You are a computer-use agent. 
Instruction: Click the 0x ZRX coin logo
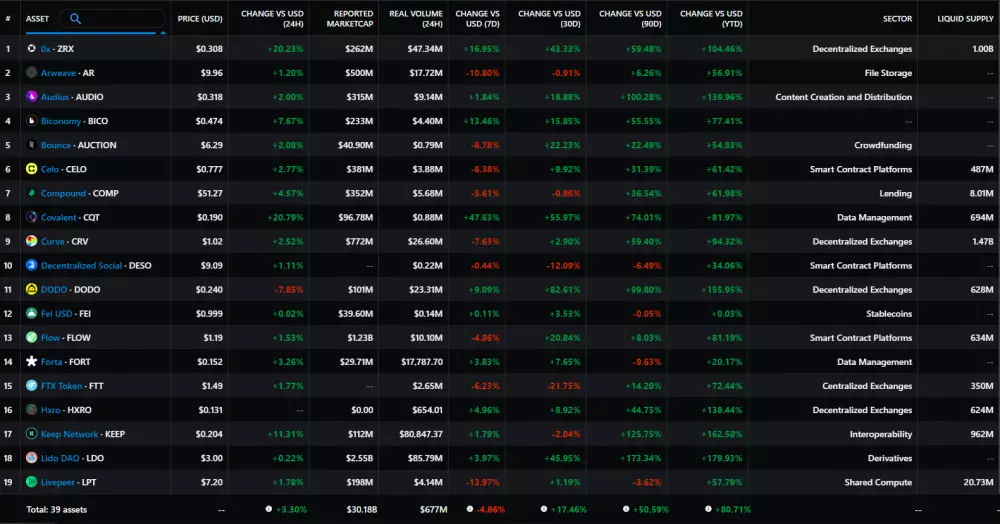[x=31, y=48]
